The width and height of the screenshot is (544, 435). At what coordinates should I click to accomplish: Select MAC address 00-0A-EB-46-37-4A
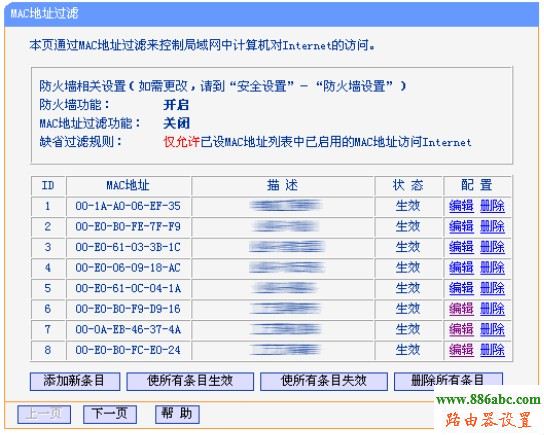pos(128,329)
